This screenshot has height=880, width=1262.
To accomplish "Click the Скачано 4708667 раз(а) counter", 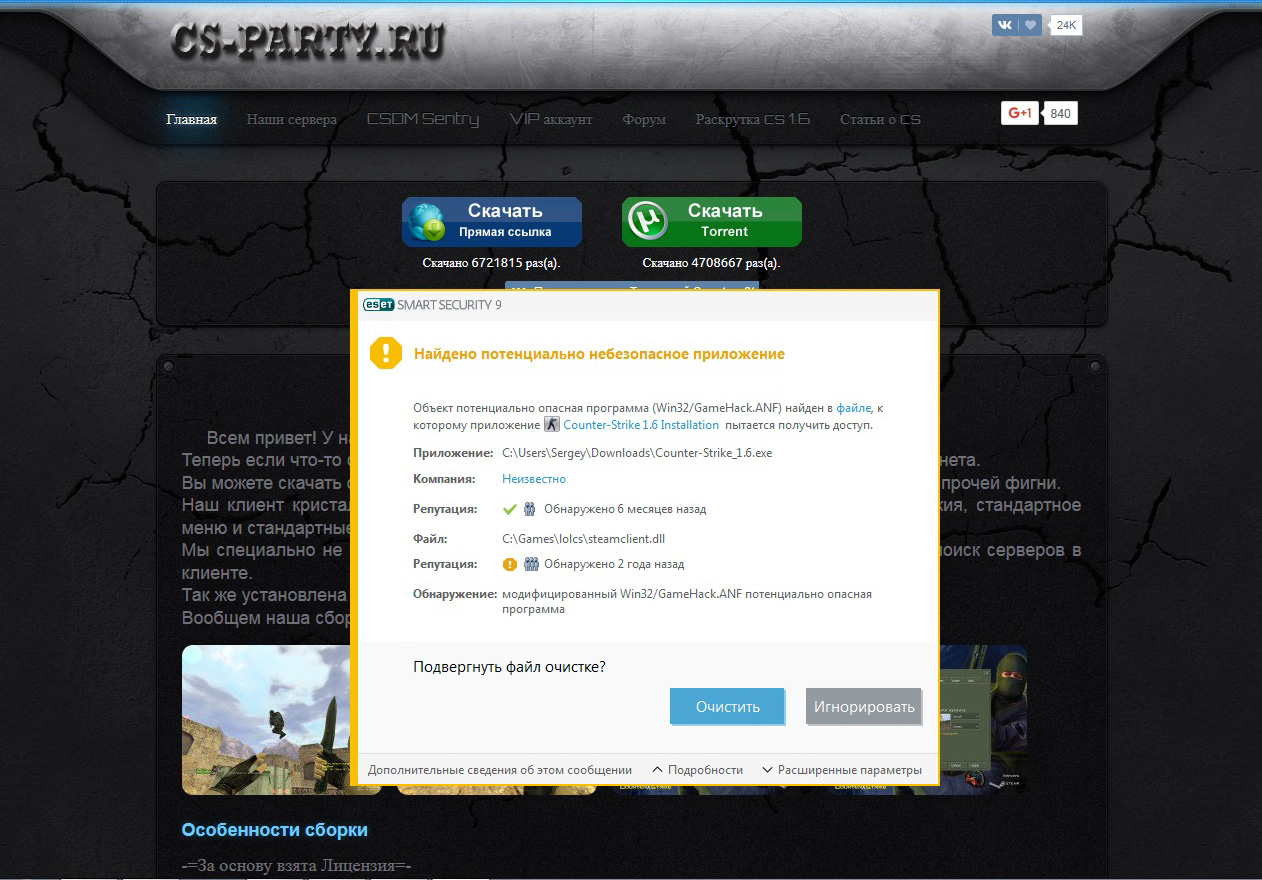I will [711, 263].
